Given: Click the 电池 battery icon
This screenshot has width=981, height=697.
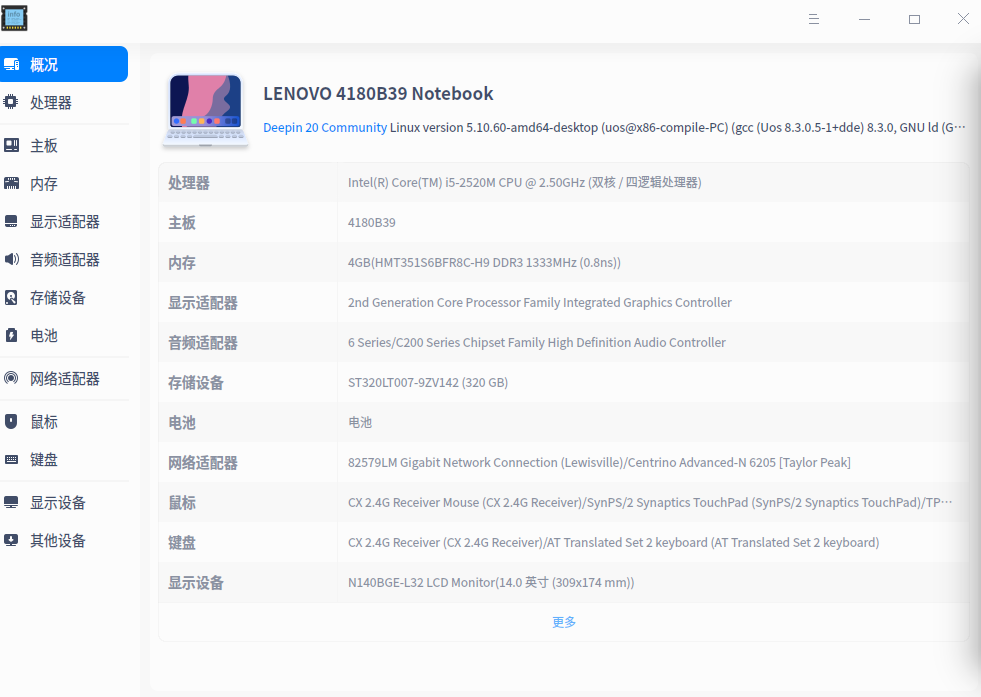Looking at the screenshot, I should [x=11, y=335].
